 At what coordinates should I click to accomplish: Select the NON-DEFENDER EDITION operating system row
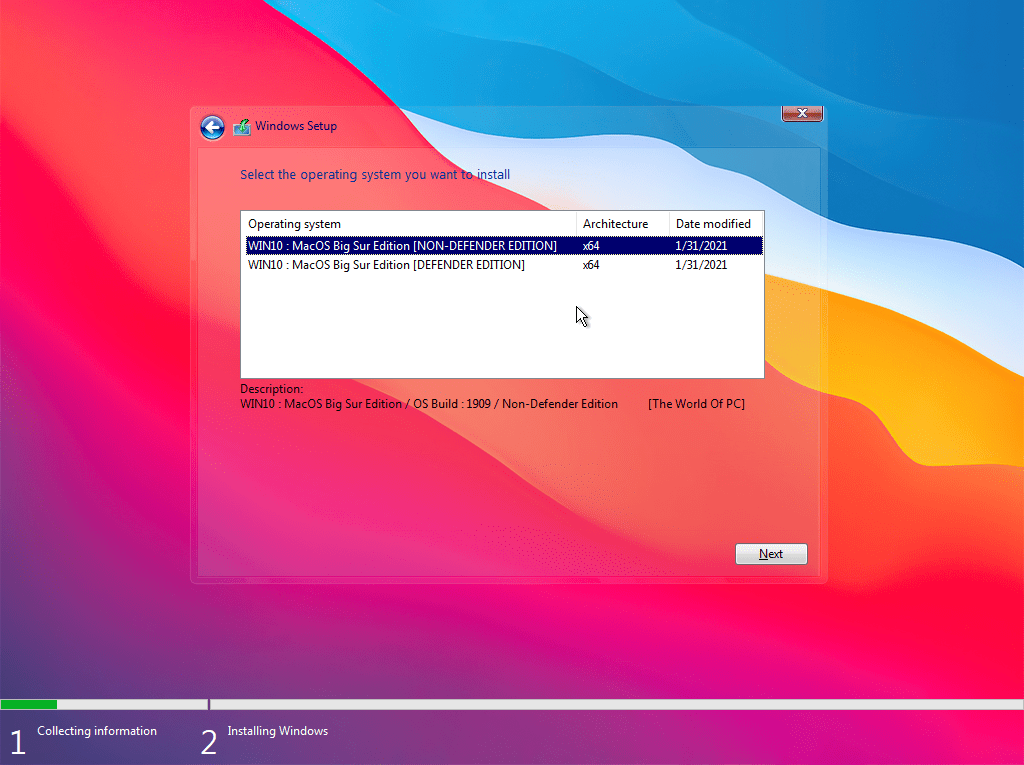click(402, 246)
